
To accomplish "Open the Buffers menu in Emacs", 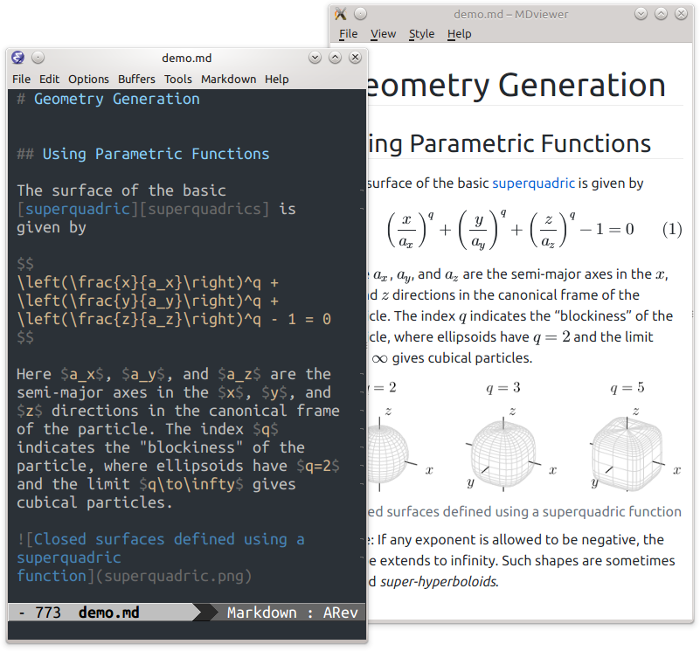I will coord(137,79).
